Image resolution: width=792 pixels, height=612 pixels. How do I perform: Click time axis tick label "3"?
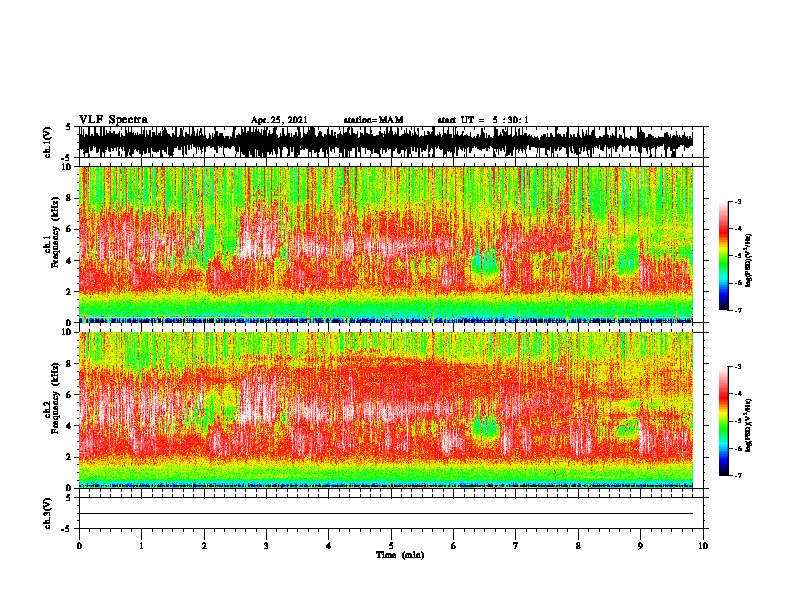pos(266,546)
